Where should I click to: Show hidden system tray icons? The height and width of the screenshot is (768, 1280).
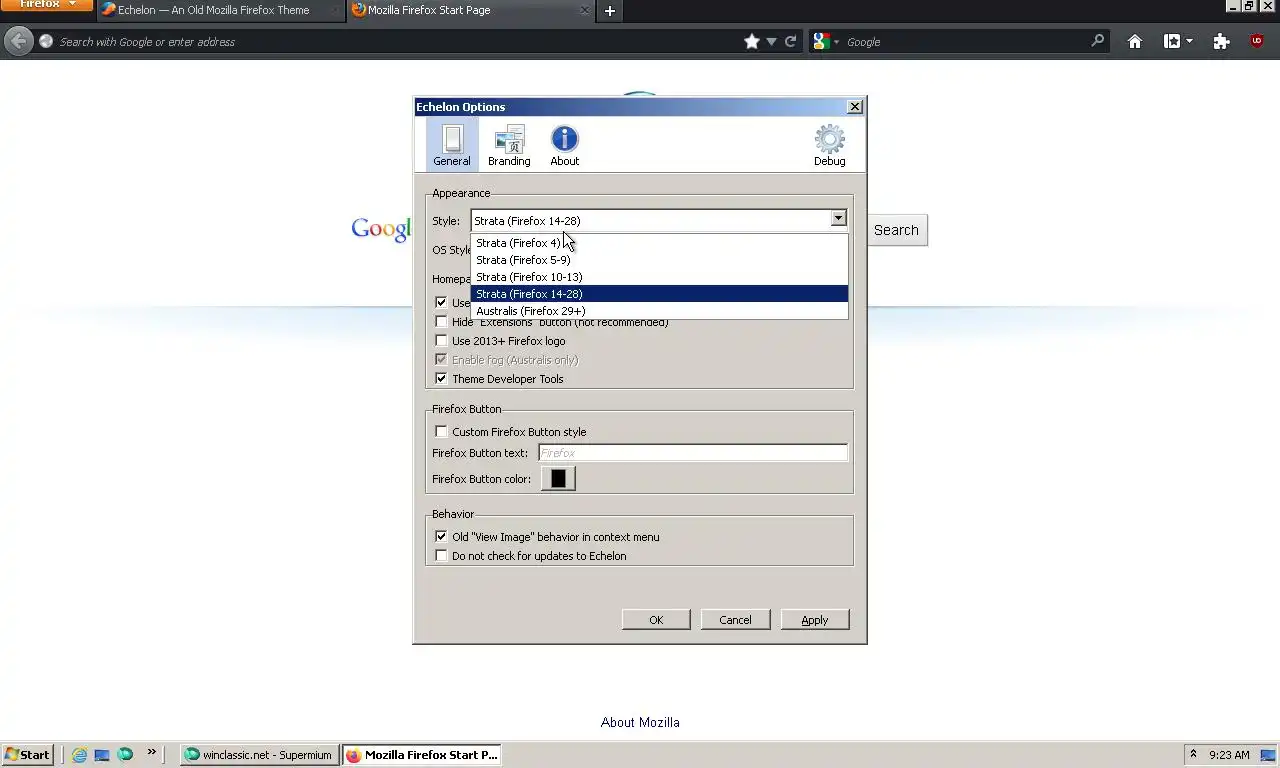[1193, 754]
